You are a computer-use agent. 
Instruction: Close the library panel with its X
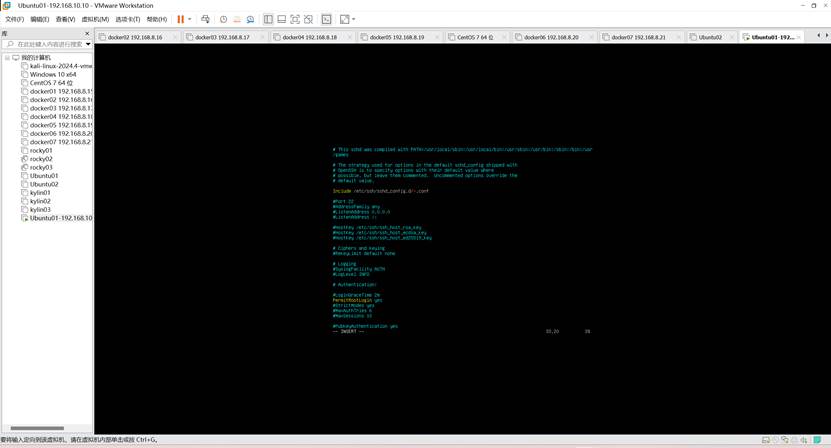pos(87,33)
